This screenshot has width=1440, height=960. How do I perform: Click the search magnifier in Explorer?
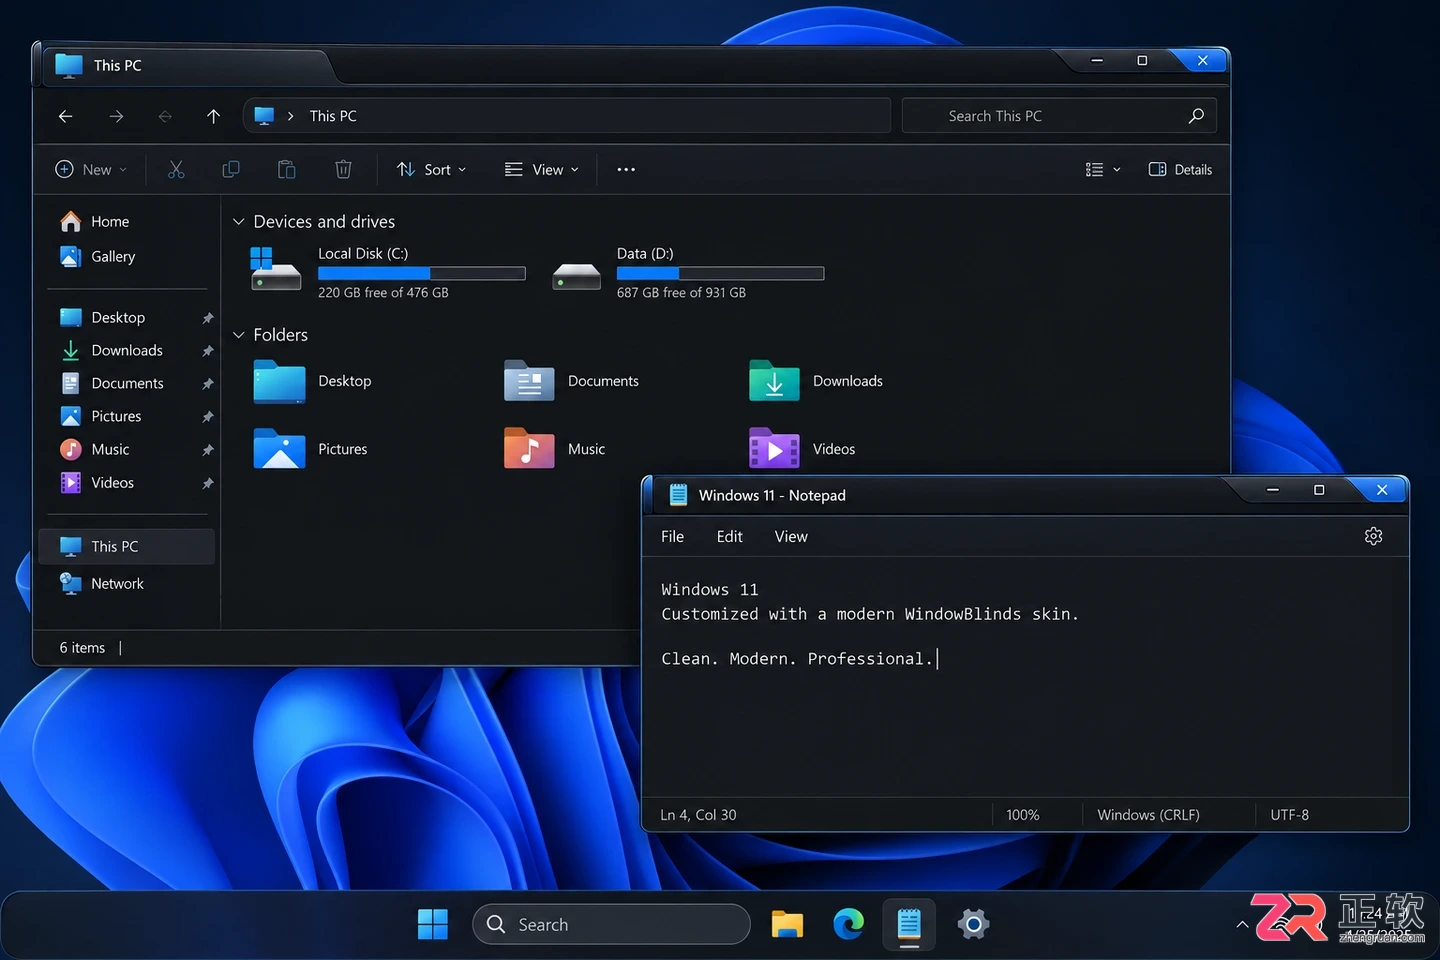pos(1196,116)
